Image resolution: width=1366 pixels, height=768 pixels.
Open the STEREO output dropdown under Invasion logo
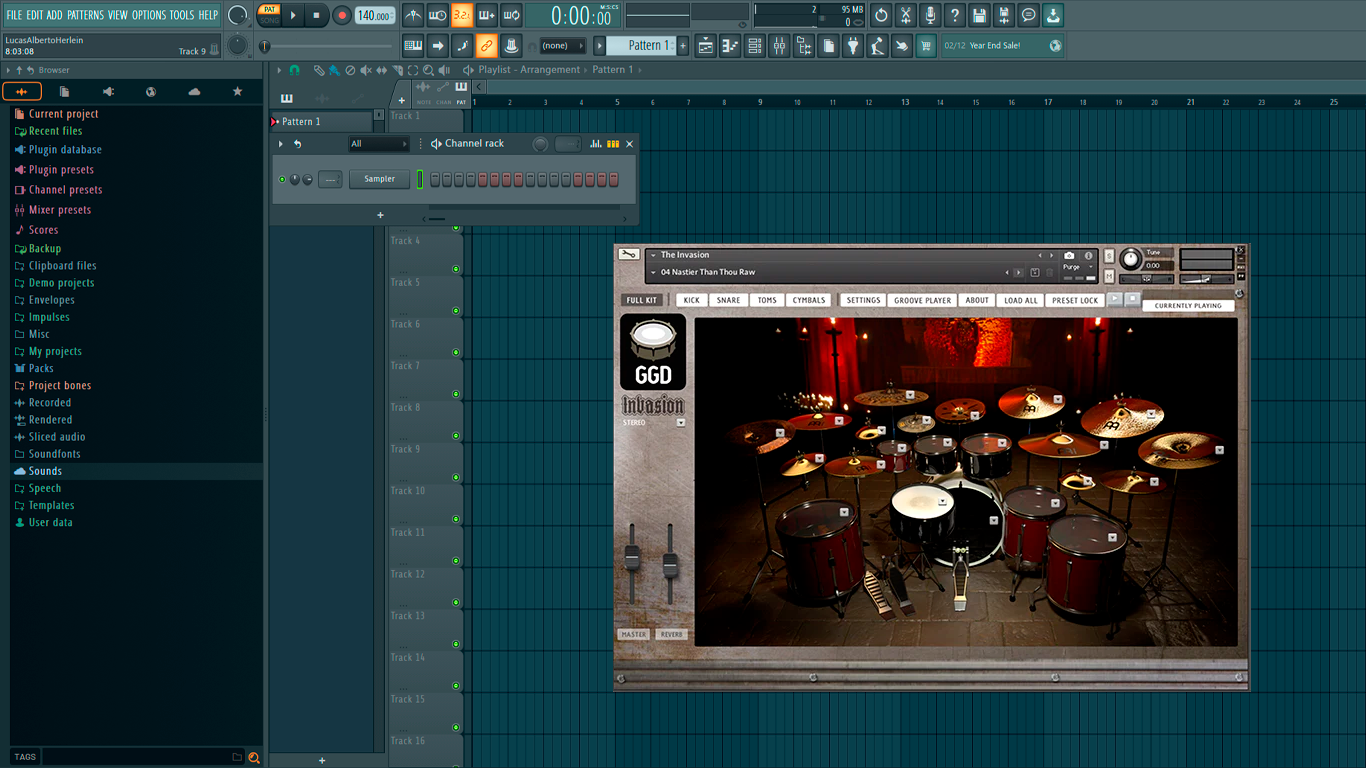pos(681,423)
